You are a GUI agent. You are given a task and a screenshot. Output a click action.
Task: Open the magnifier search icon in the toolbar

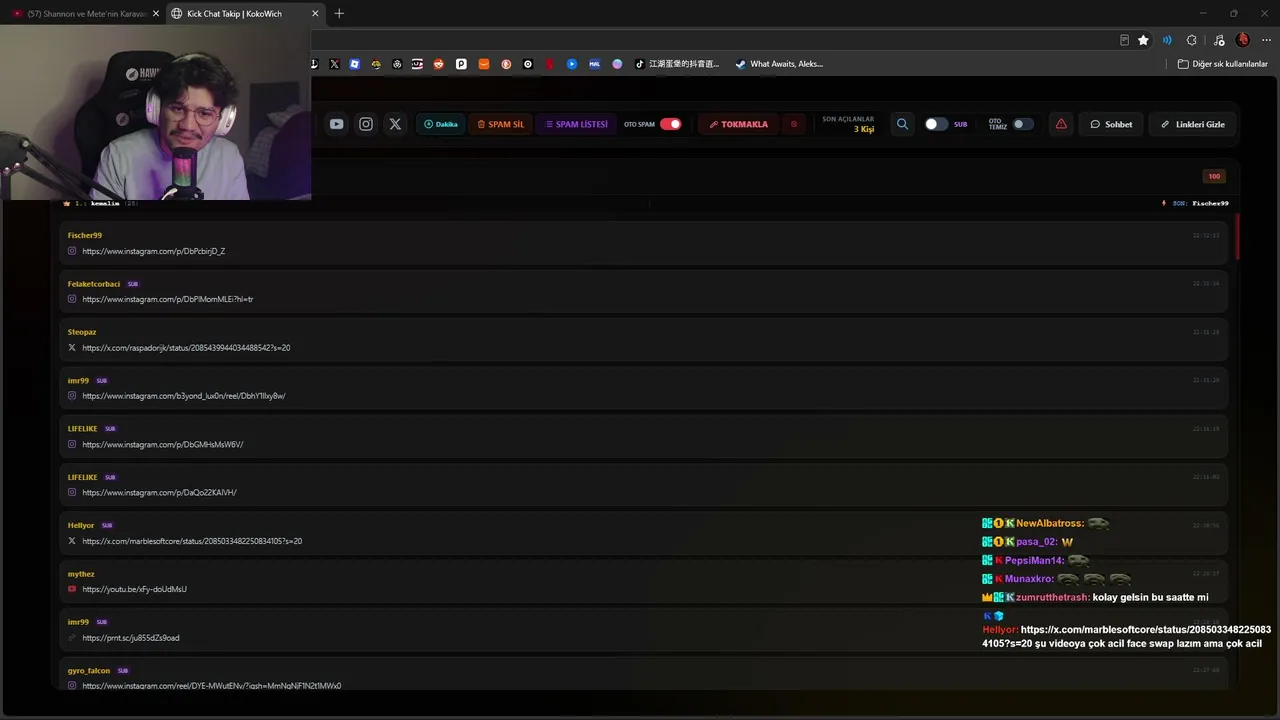[x=902, y=124]
